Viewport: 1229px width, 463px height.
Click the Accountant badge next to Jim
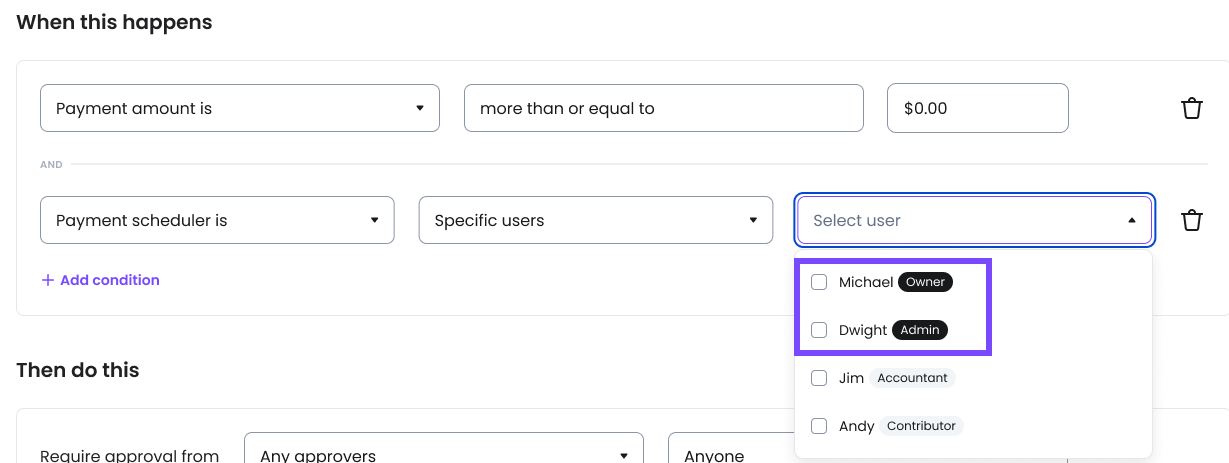912,378
